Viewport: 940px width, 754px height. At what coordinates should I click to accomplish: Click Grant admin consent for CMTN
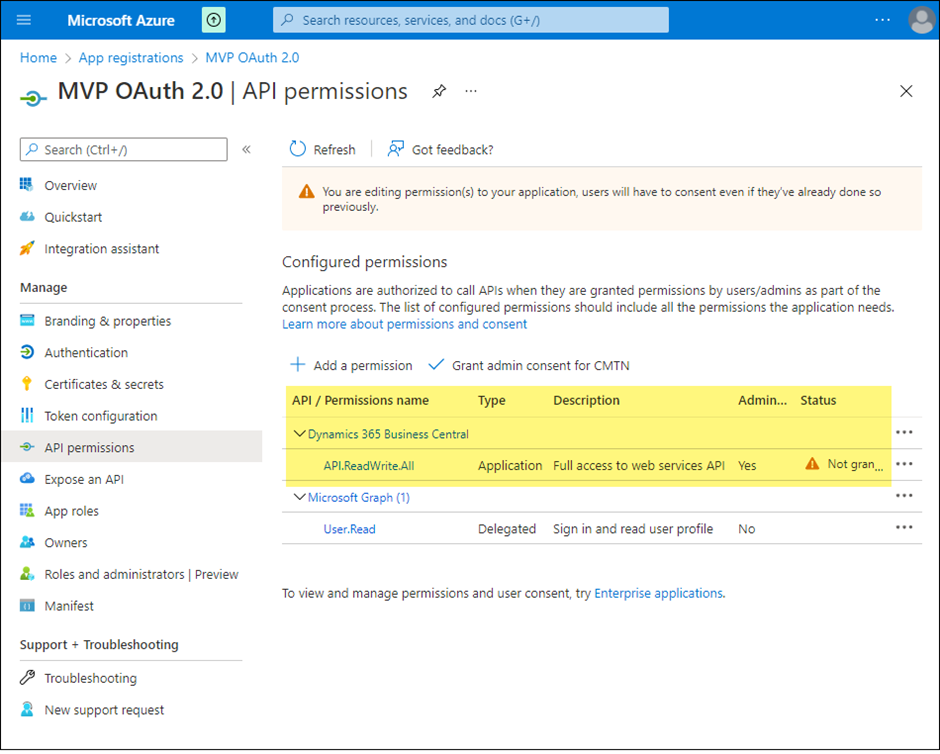(529, 365)
